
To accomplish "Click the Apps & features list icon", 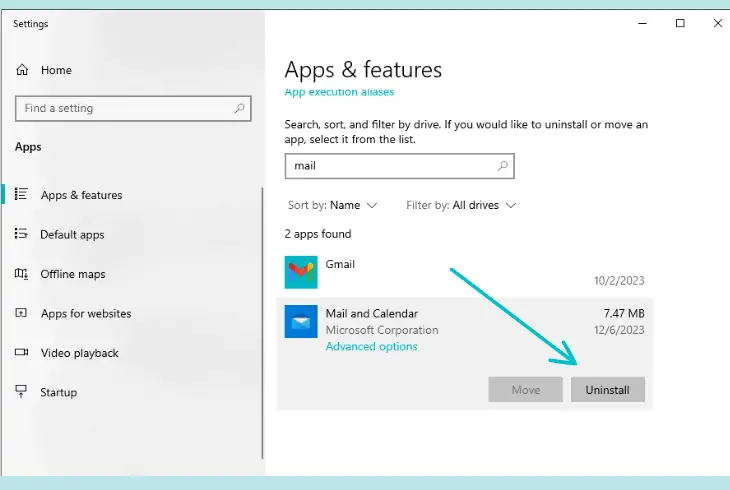I will point(21,194).
